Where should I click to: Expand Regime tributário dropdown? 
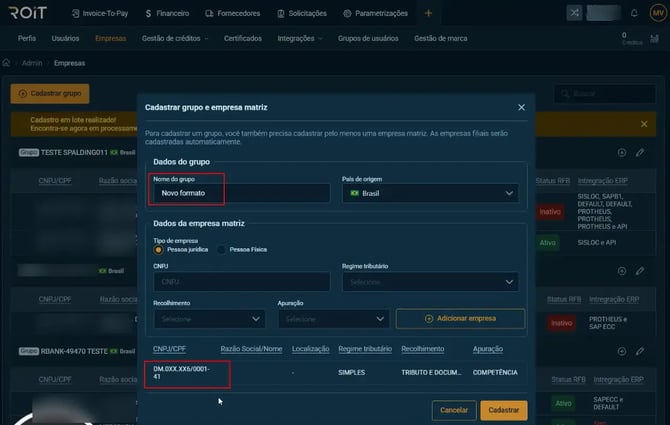432,283
